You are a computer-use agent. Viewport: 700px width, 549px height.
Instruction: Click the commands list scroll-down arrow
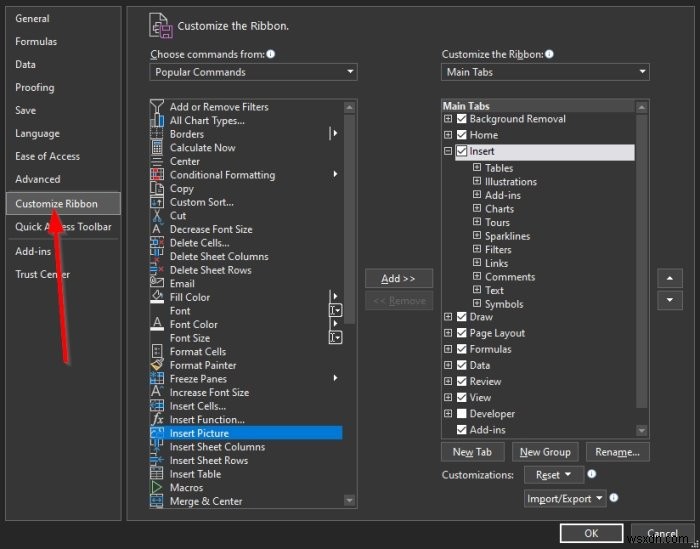[350, 501]
